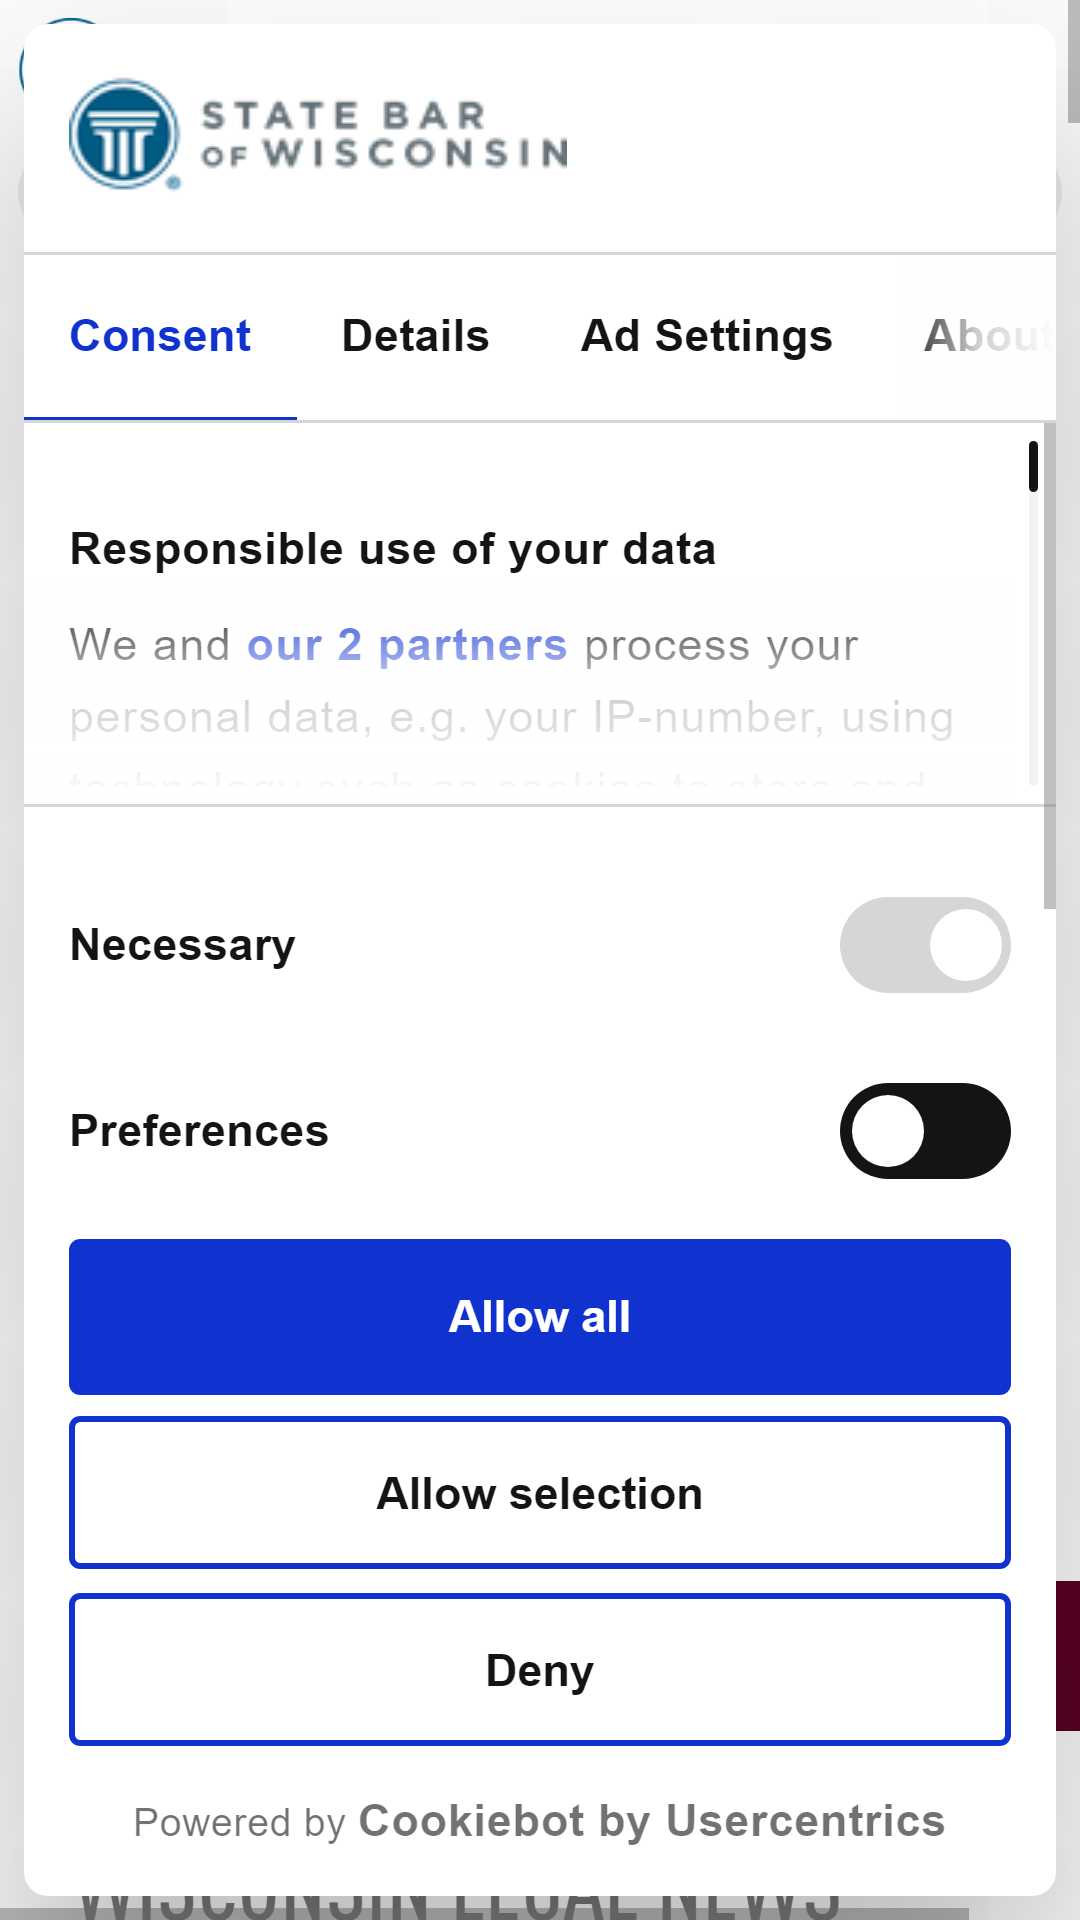Click the Necessary category label

coord(183,945)
